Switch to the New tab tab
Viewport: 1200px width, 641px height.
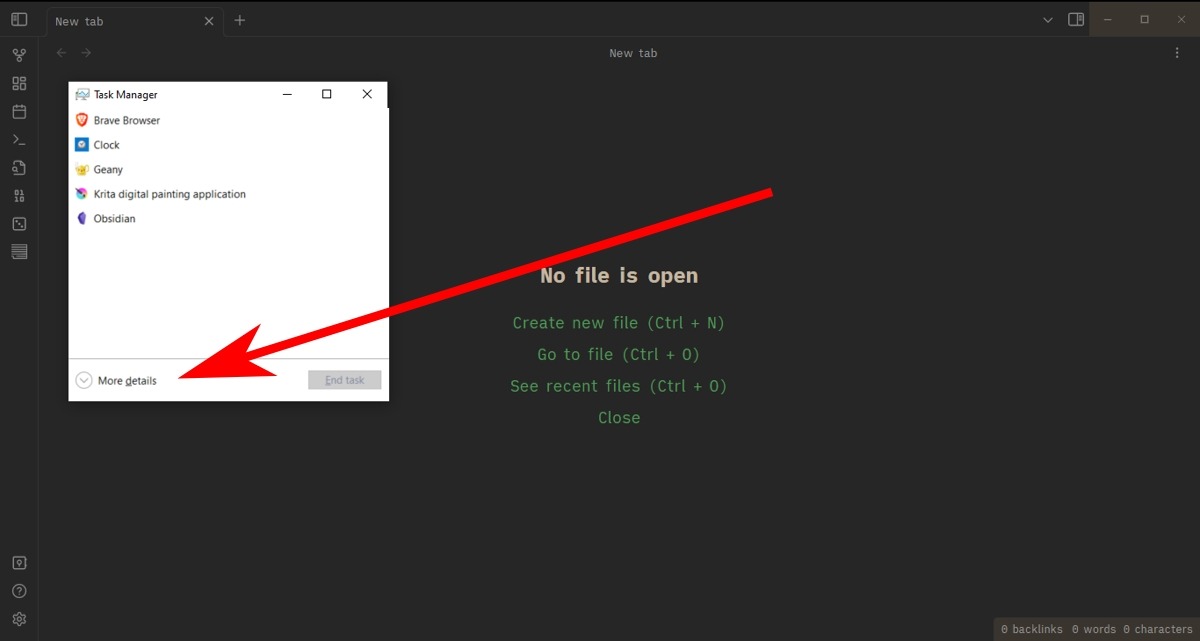coord(110,20)
